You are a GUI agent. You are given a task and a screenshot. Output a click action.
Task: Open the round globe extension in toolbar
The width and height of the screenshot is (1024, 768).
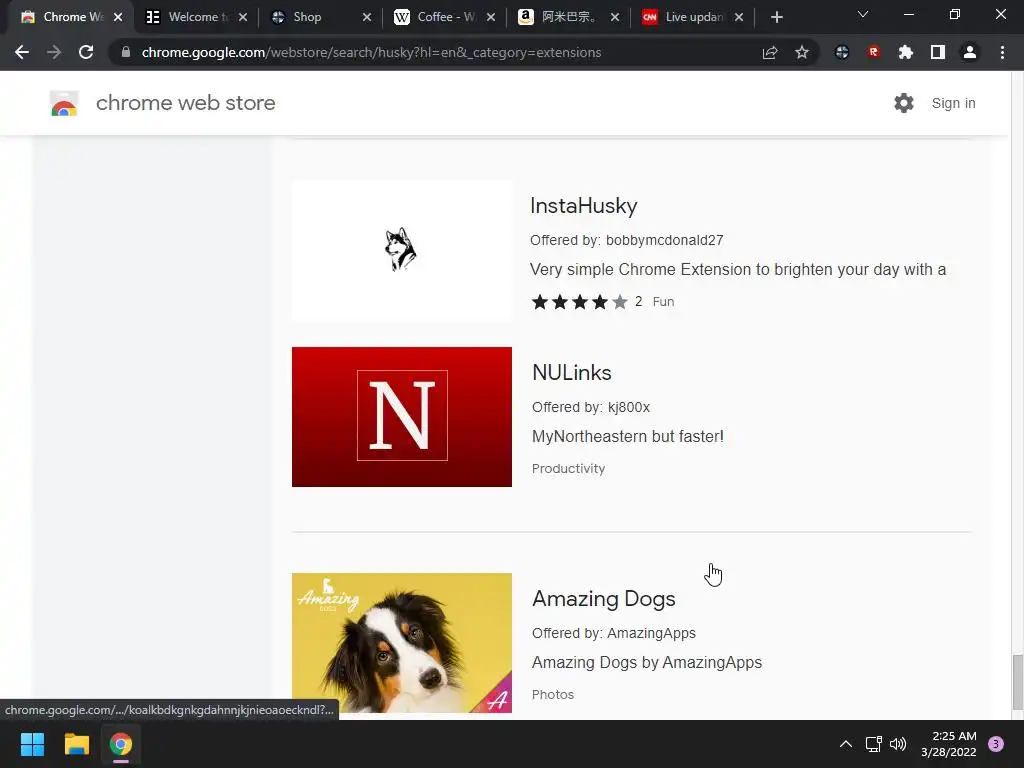pos(842,52)
